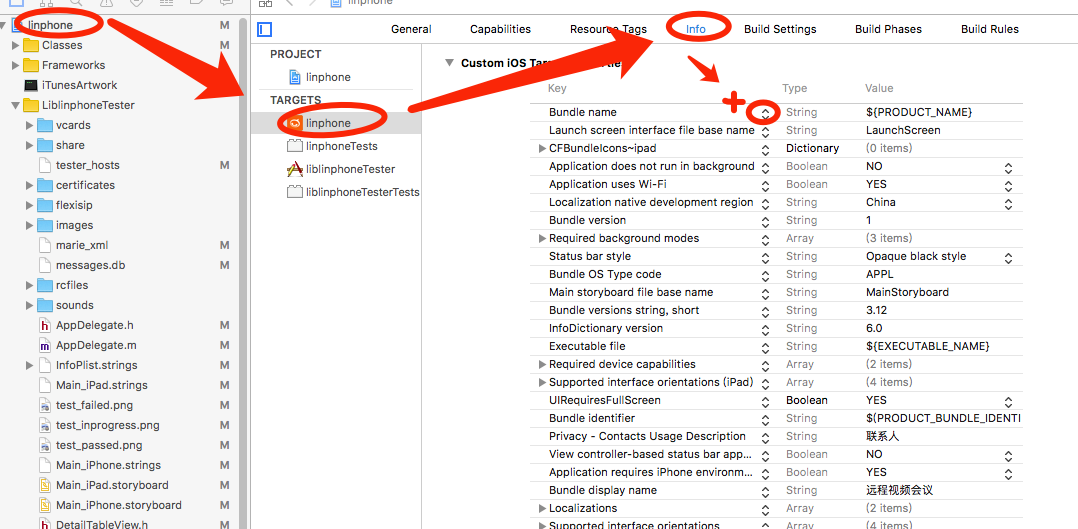Viewport: 1078px width, 529px height.
Task: Click the share folder icon
Action: [45, 145]
